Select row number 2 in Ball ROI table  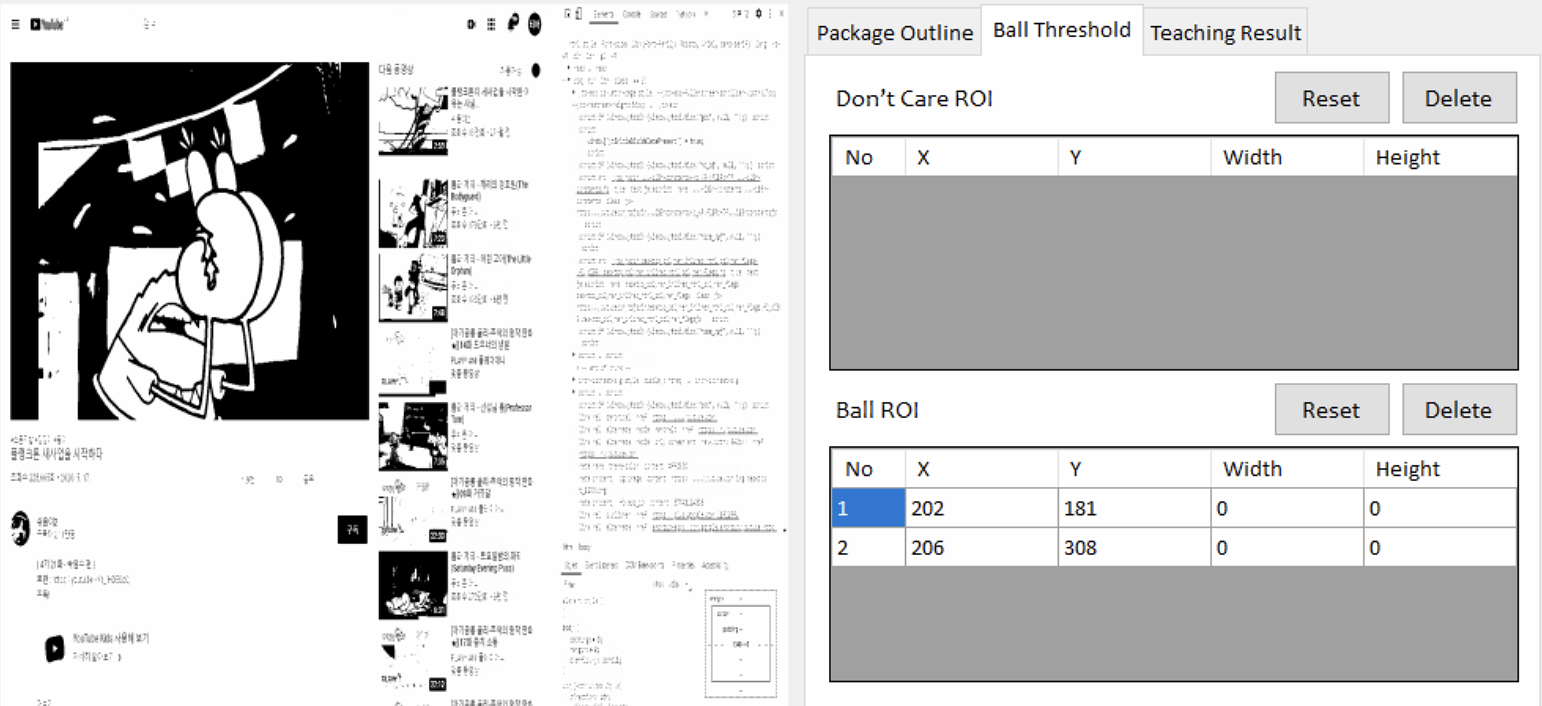(868, 547)
